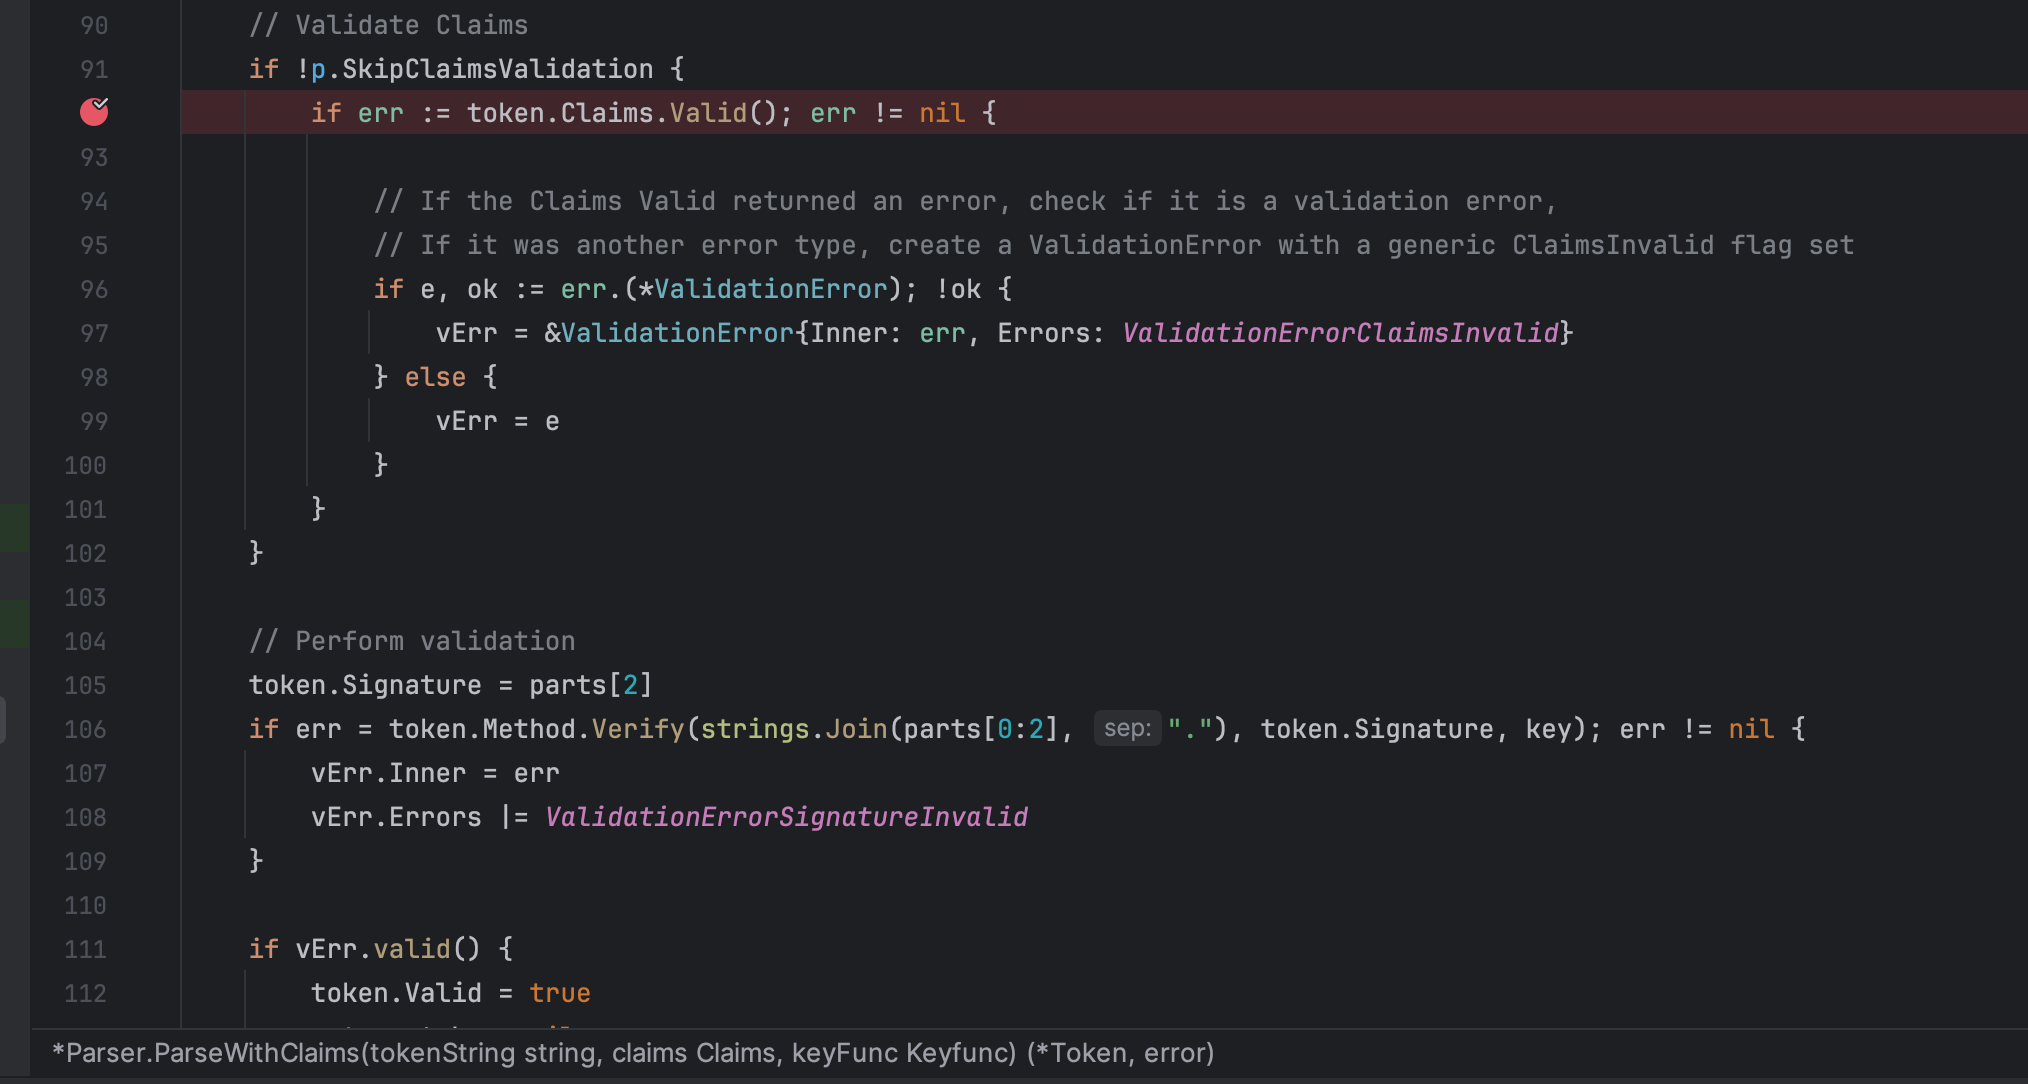This screenshot has height=1084, width=2028.
Task: Click 'vErr = e' on line 99
Action: coord(497,421)
